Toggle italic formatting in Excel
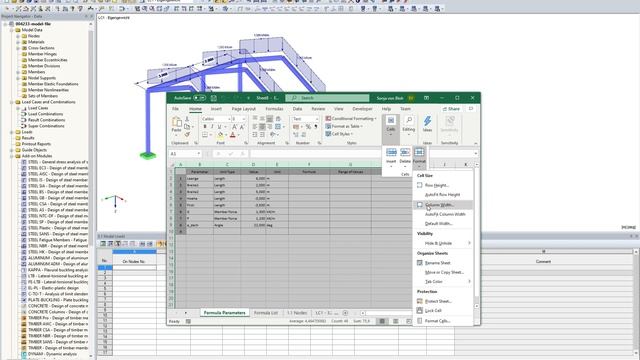 pyautogui.click(x=212, y=127)
